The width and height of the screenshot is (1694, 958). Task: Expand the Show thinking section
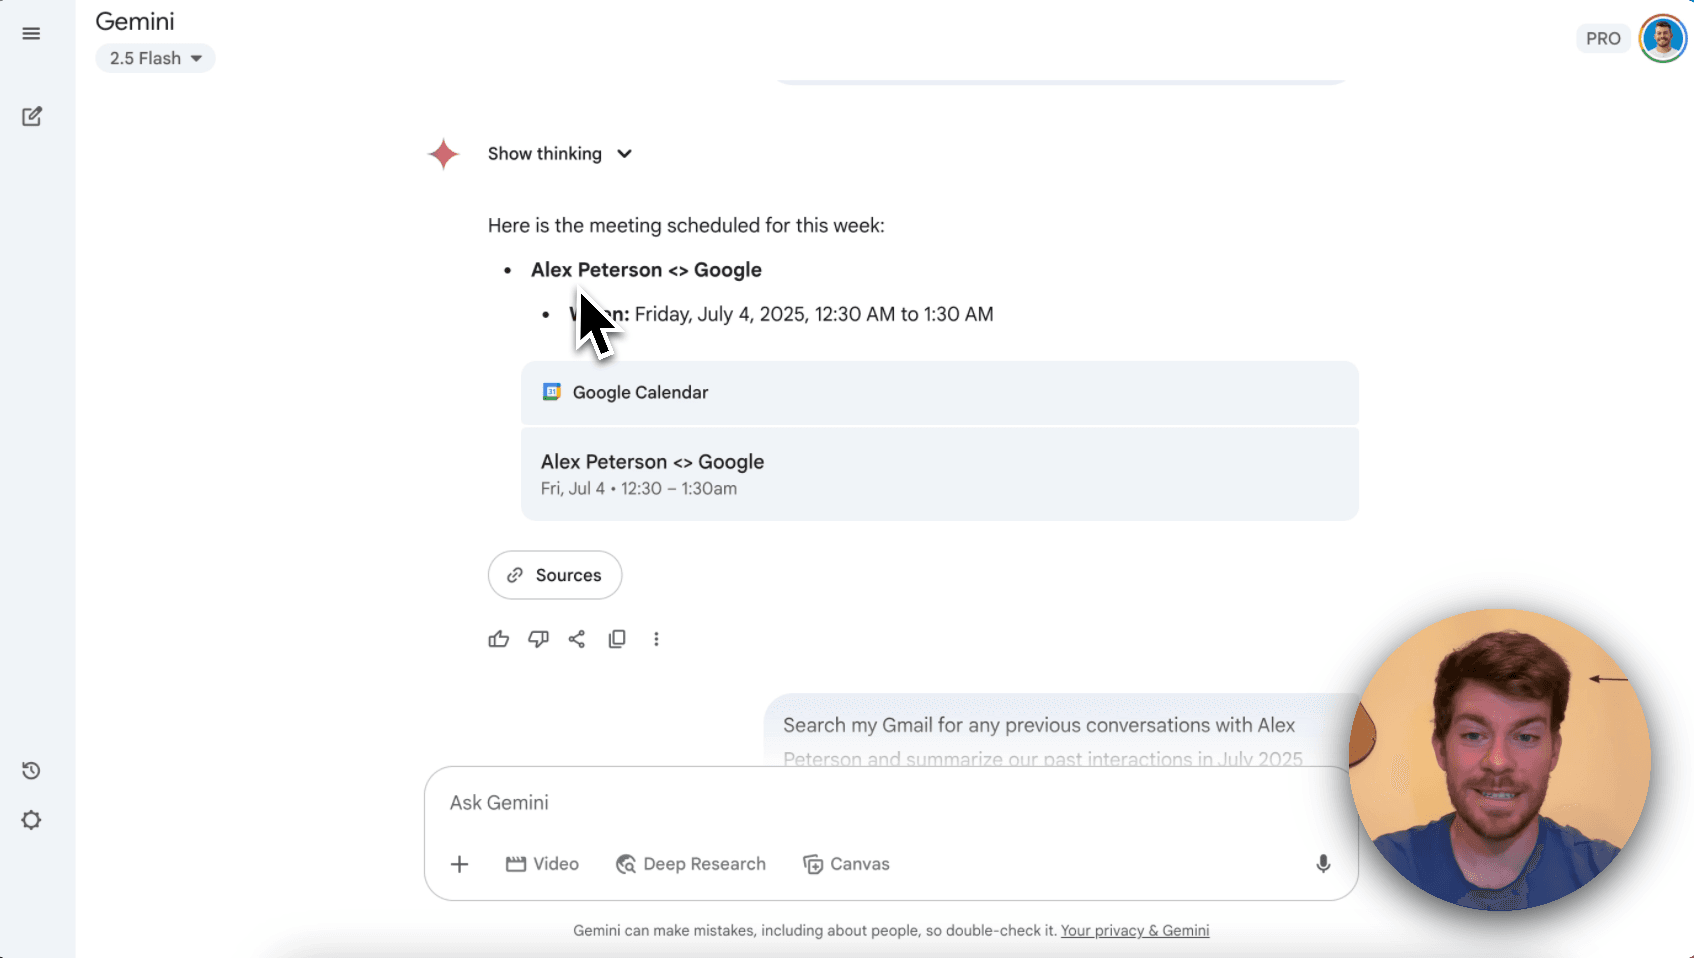click(560, 153)
